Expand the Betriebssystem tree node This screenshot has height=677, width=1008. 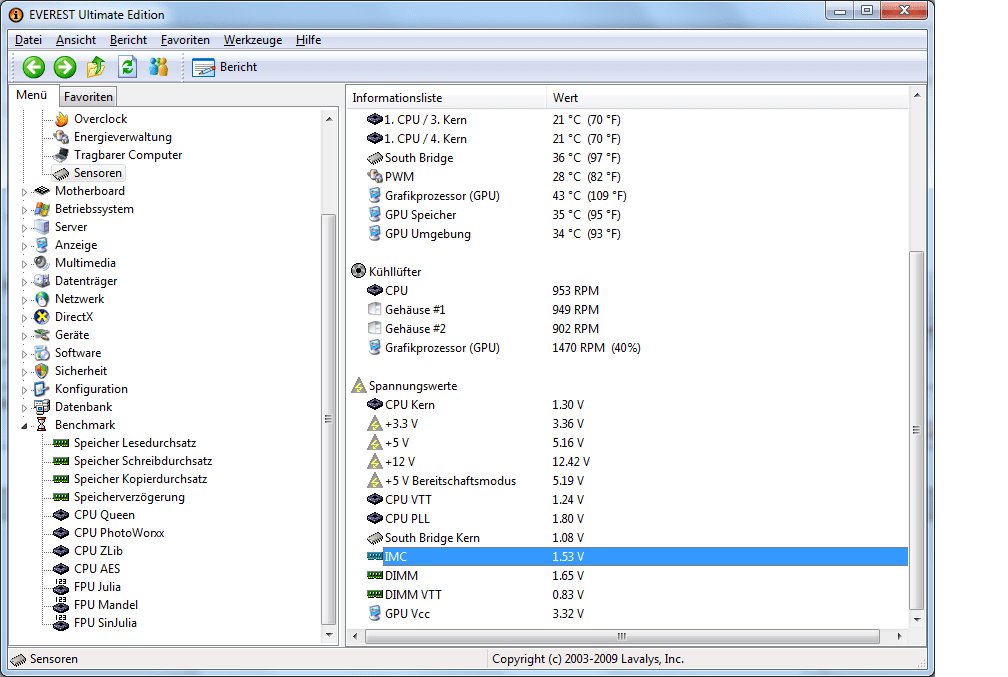(x=24, y=210)
